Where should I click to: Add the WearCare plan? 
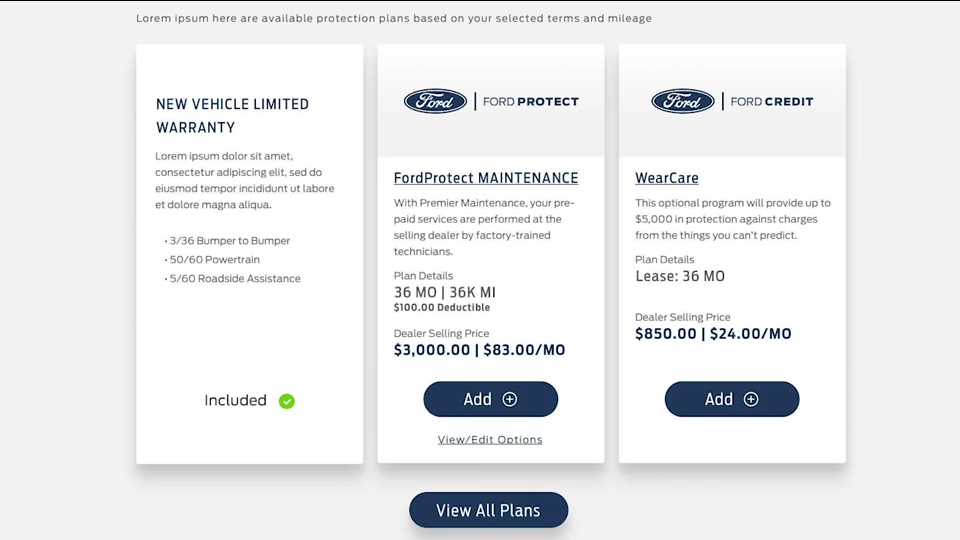pos(732,399)
